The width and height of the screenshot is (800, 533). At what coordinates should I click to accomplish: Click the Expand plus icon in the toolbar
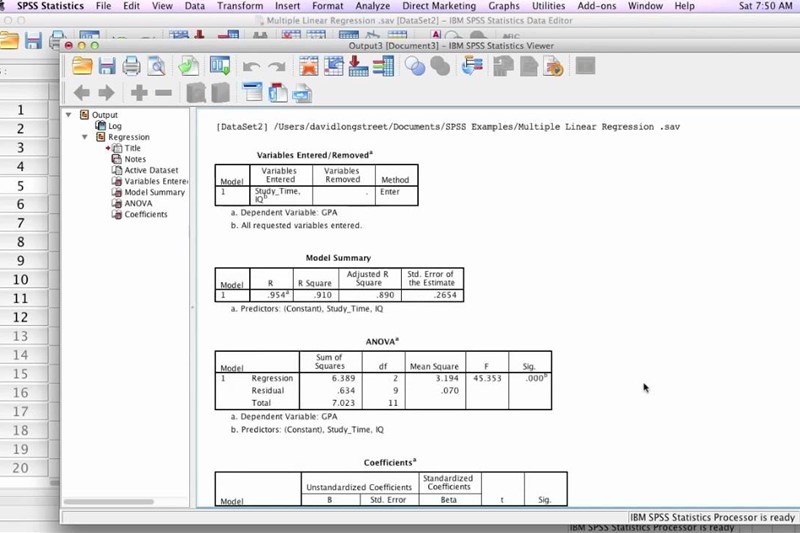pos(138,94)
